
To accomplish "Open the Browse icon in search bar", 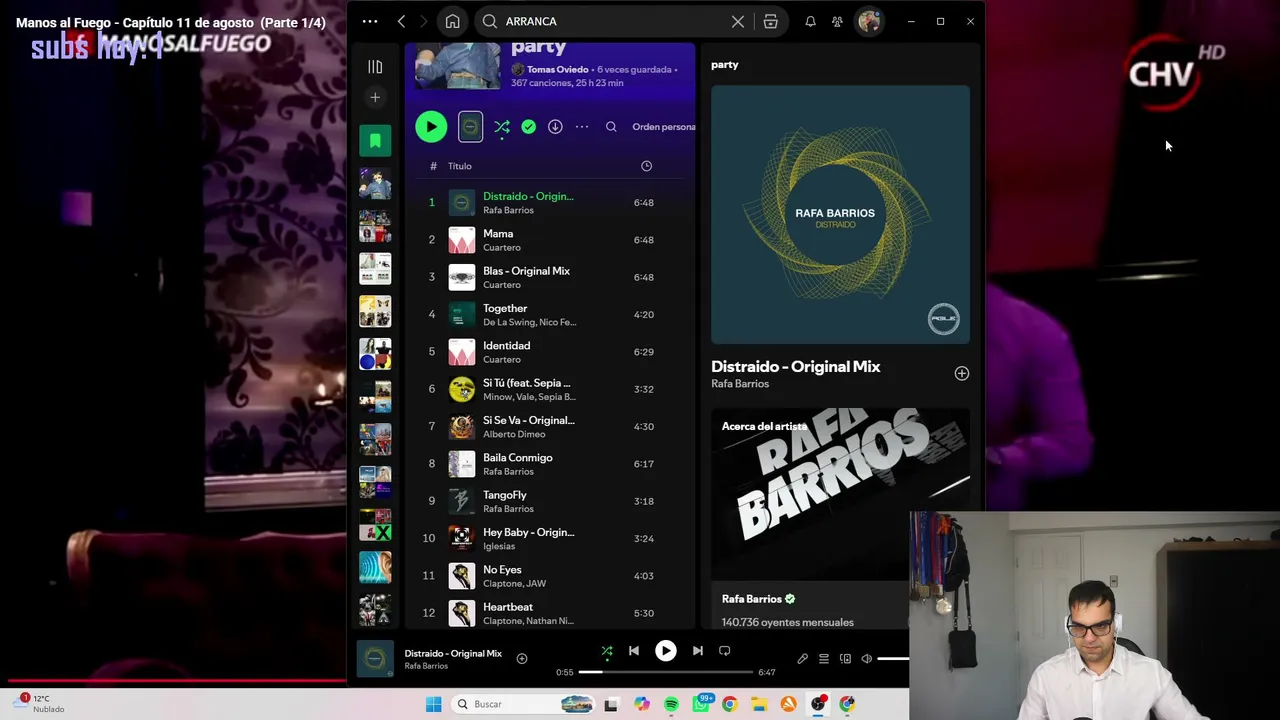I will (x=770, y=21).
